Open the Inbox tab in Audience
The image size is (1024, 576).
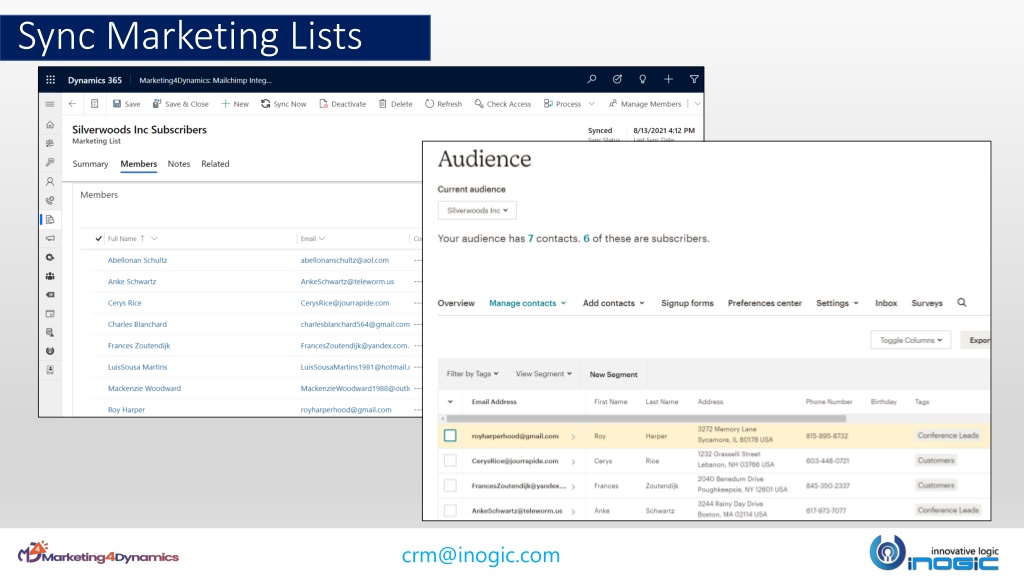pos(886,303)
